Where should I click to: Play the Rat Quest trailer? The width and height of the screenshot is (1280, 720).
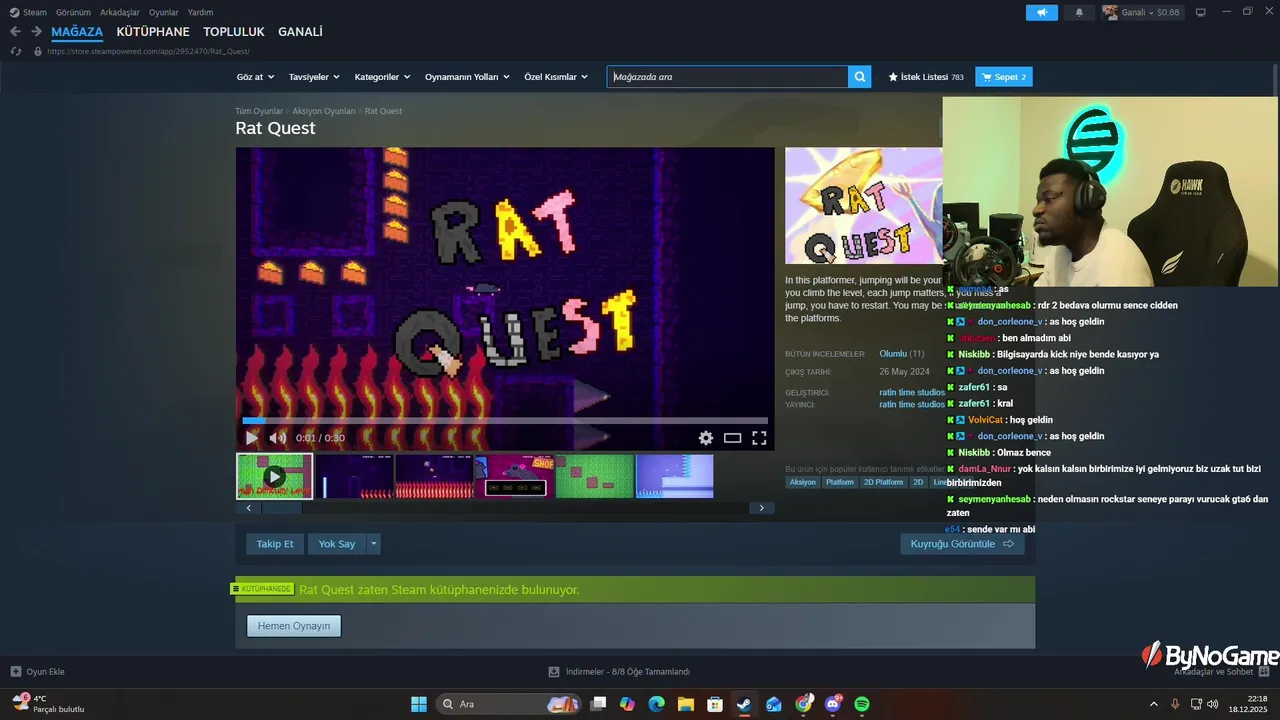point(252,438)
